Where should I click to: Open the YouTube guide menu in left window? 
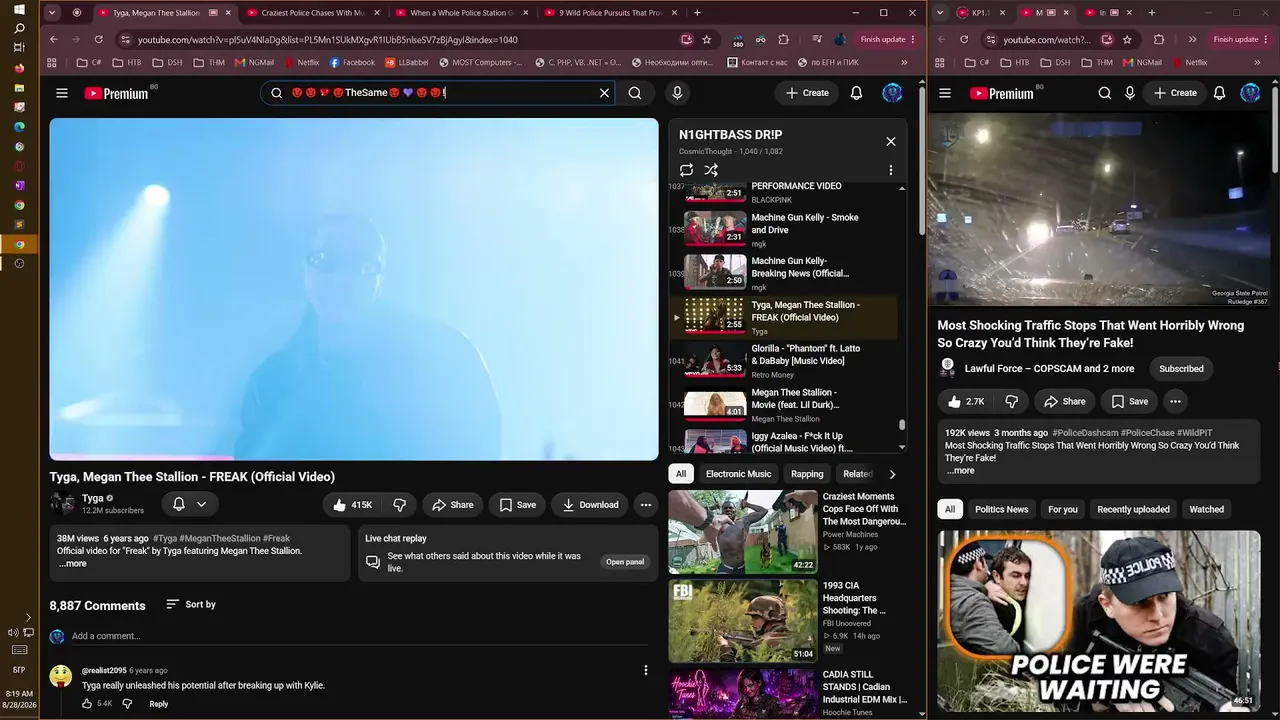pos(62,93)
